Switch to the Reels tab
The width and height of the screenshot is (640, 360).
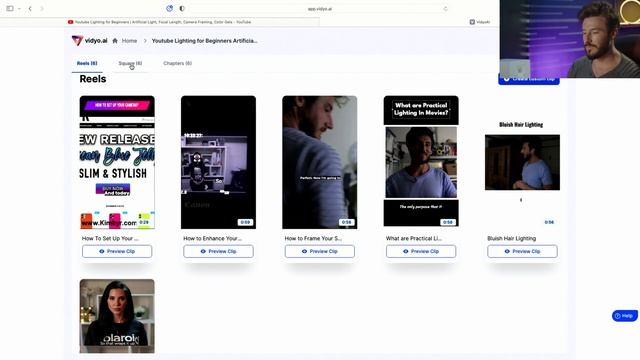pyautogui.click(x=87, y=63)
